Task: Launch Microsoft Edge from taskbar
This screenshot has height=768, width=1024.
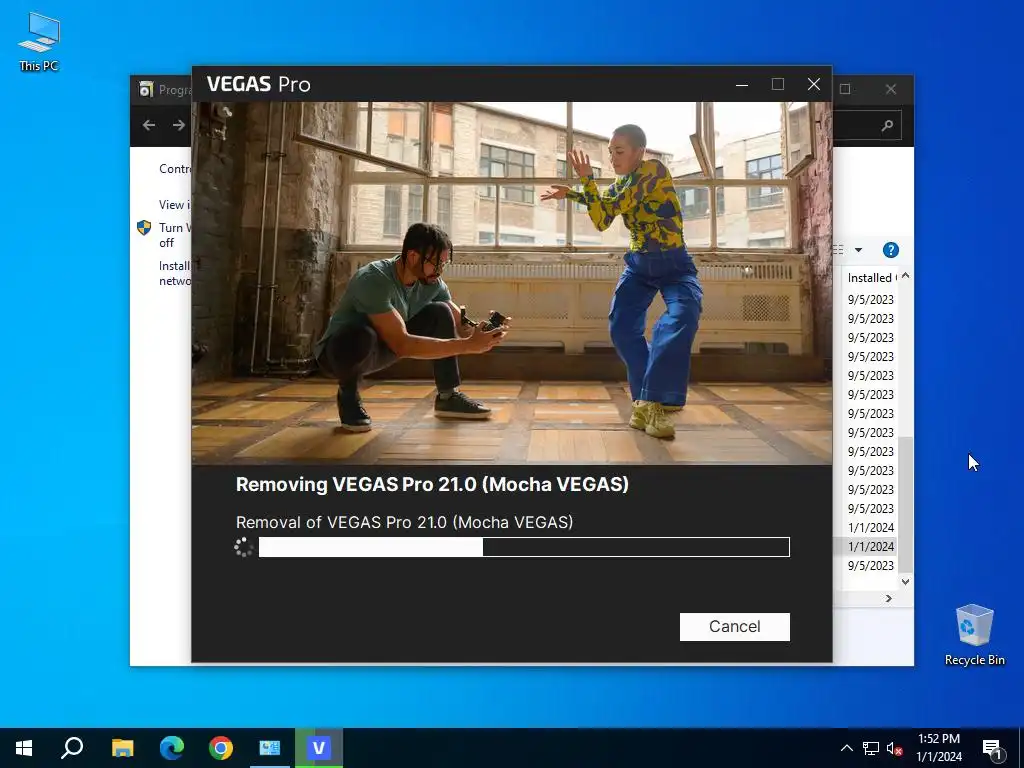Action: [x=172, y=748]
